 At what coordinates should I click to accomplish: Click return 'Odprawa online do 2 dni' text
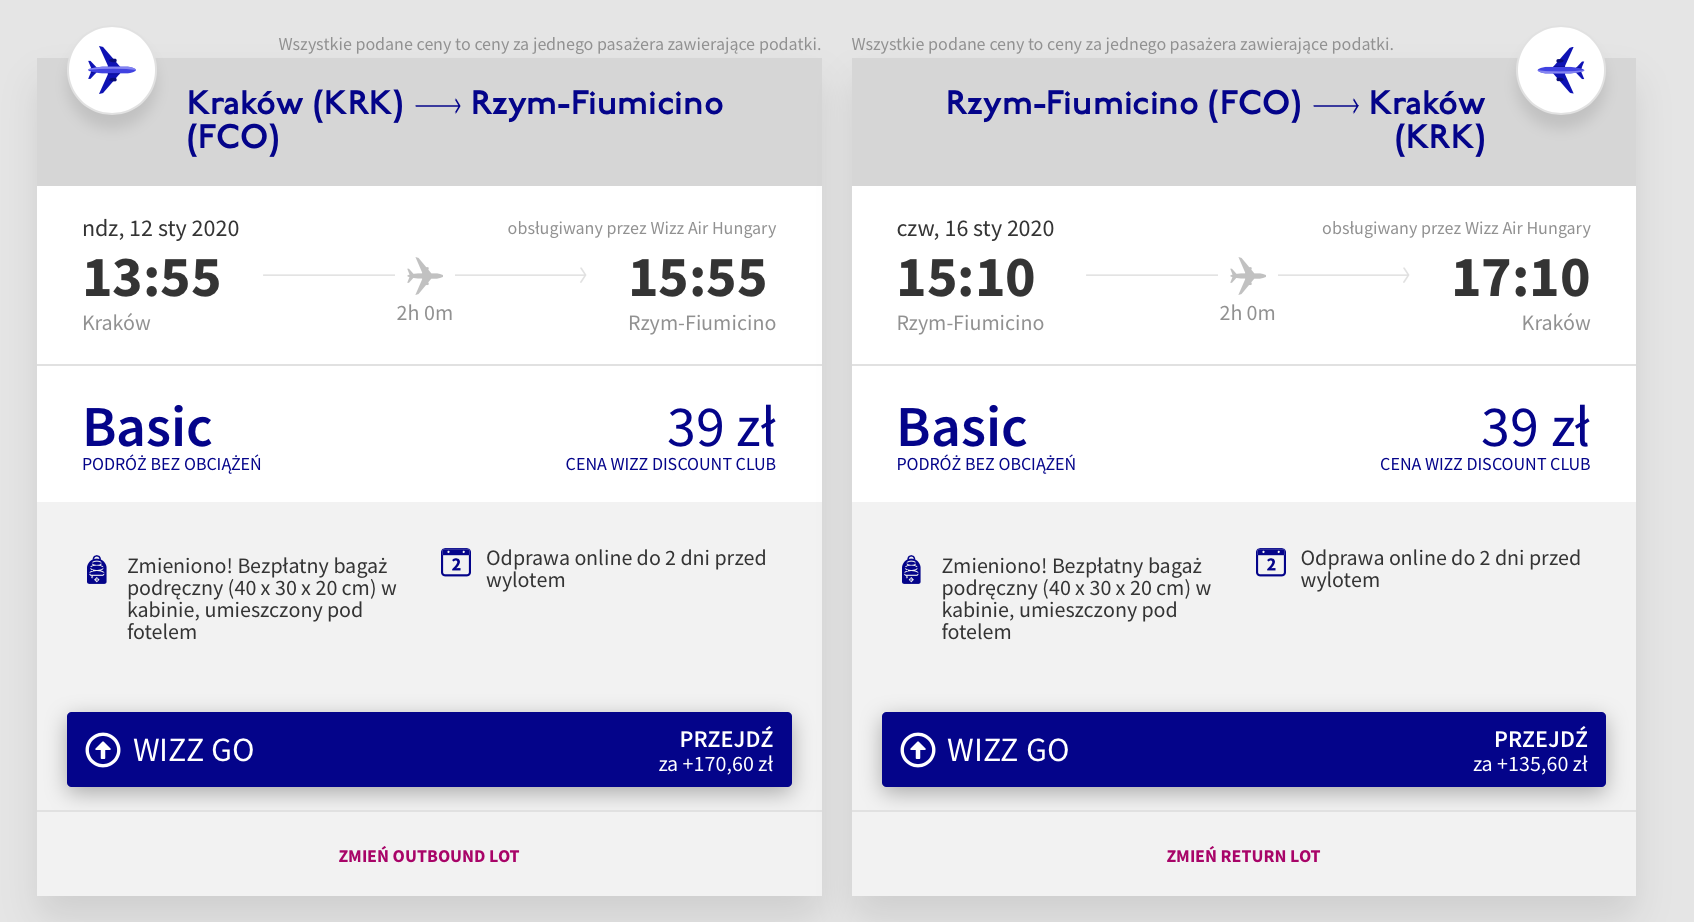point(1441,569)
